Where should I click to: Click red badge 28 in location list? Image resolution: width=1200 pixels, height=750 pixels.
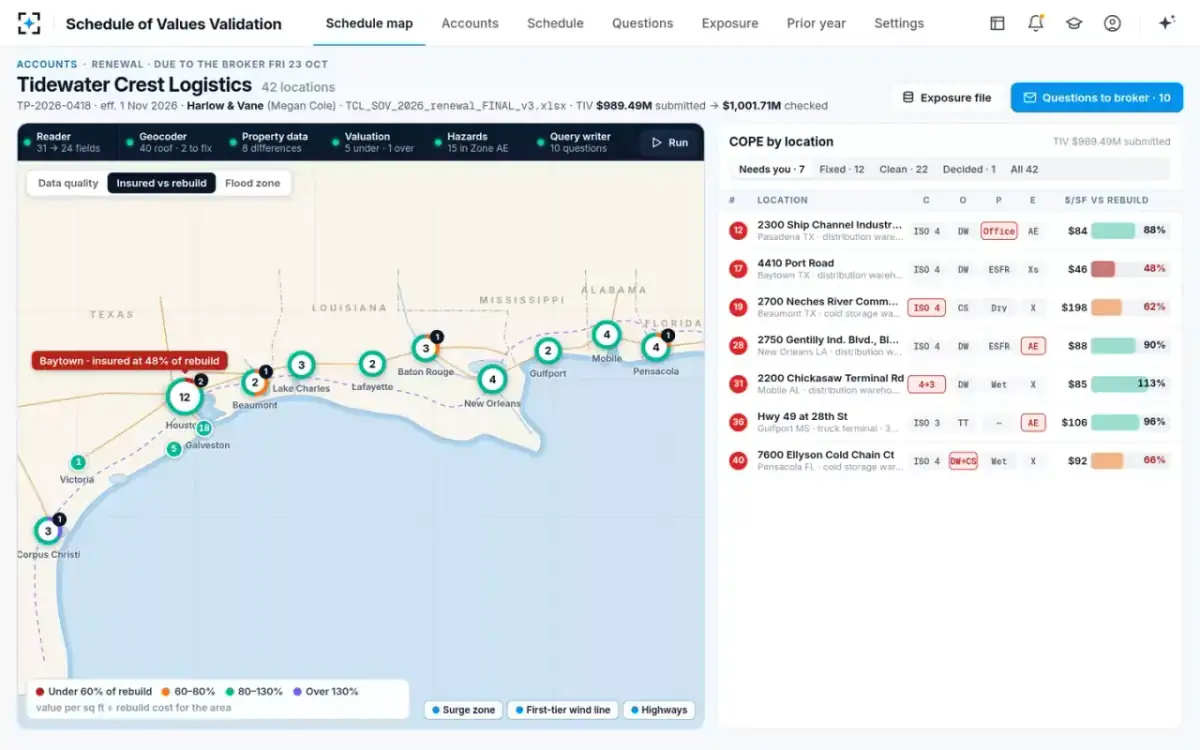coord(738,346)
